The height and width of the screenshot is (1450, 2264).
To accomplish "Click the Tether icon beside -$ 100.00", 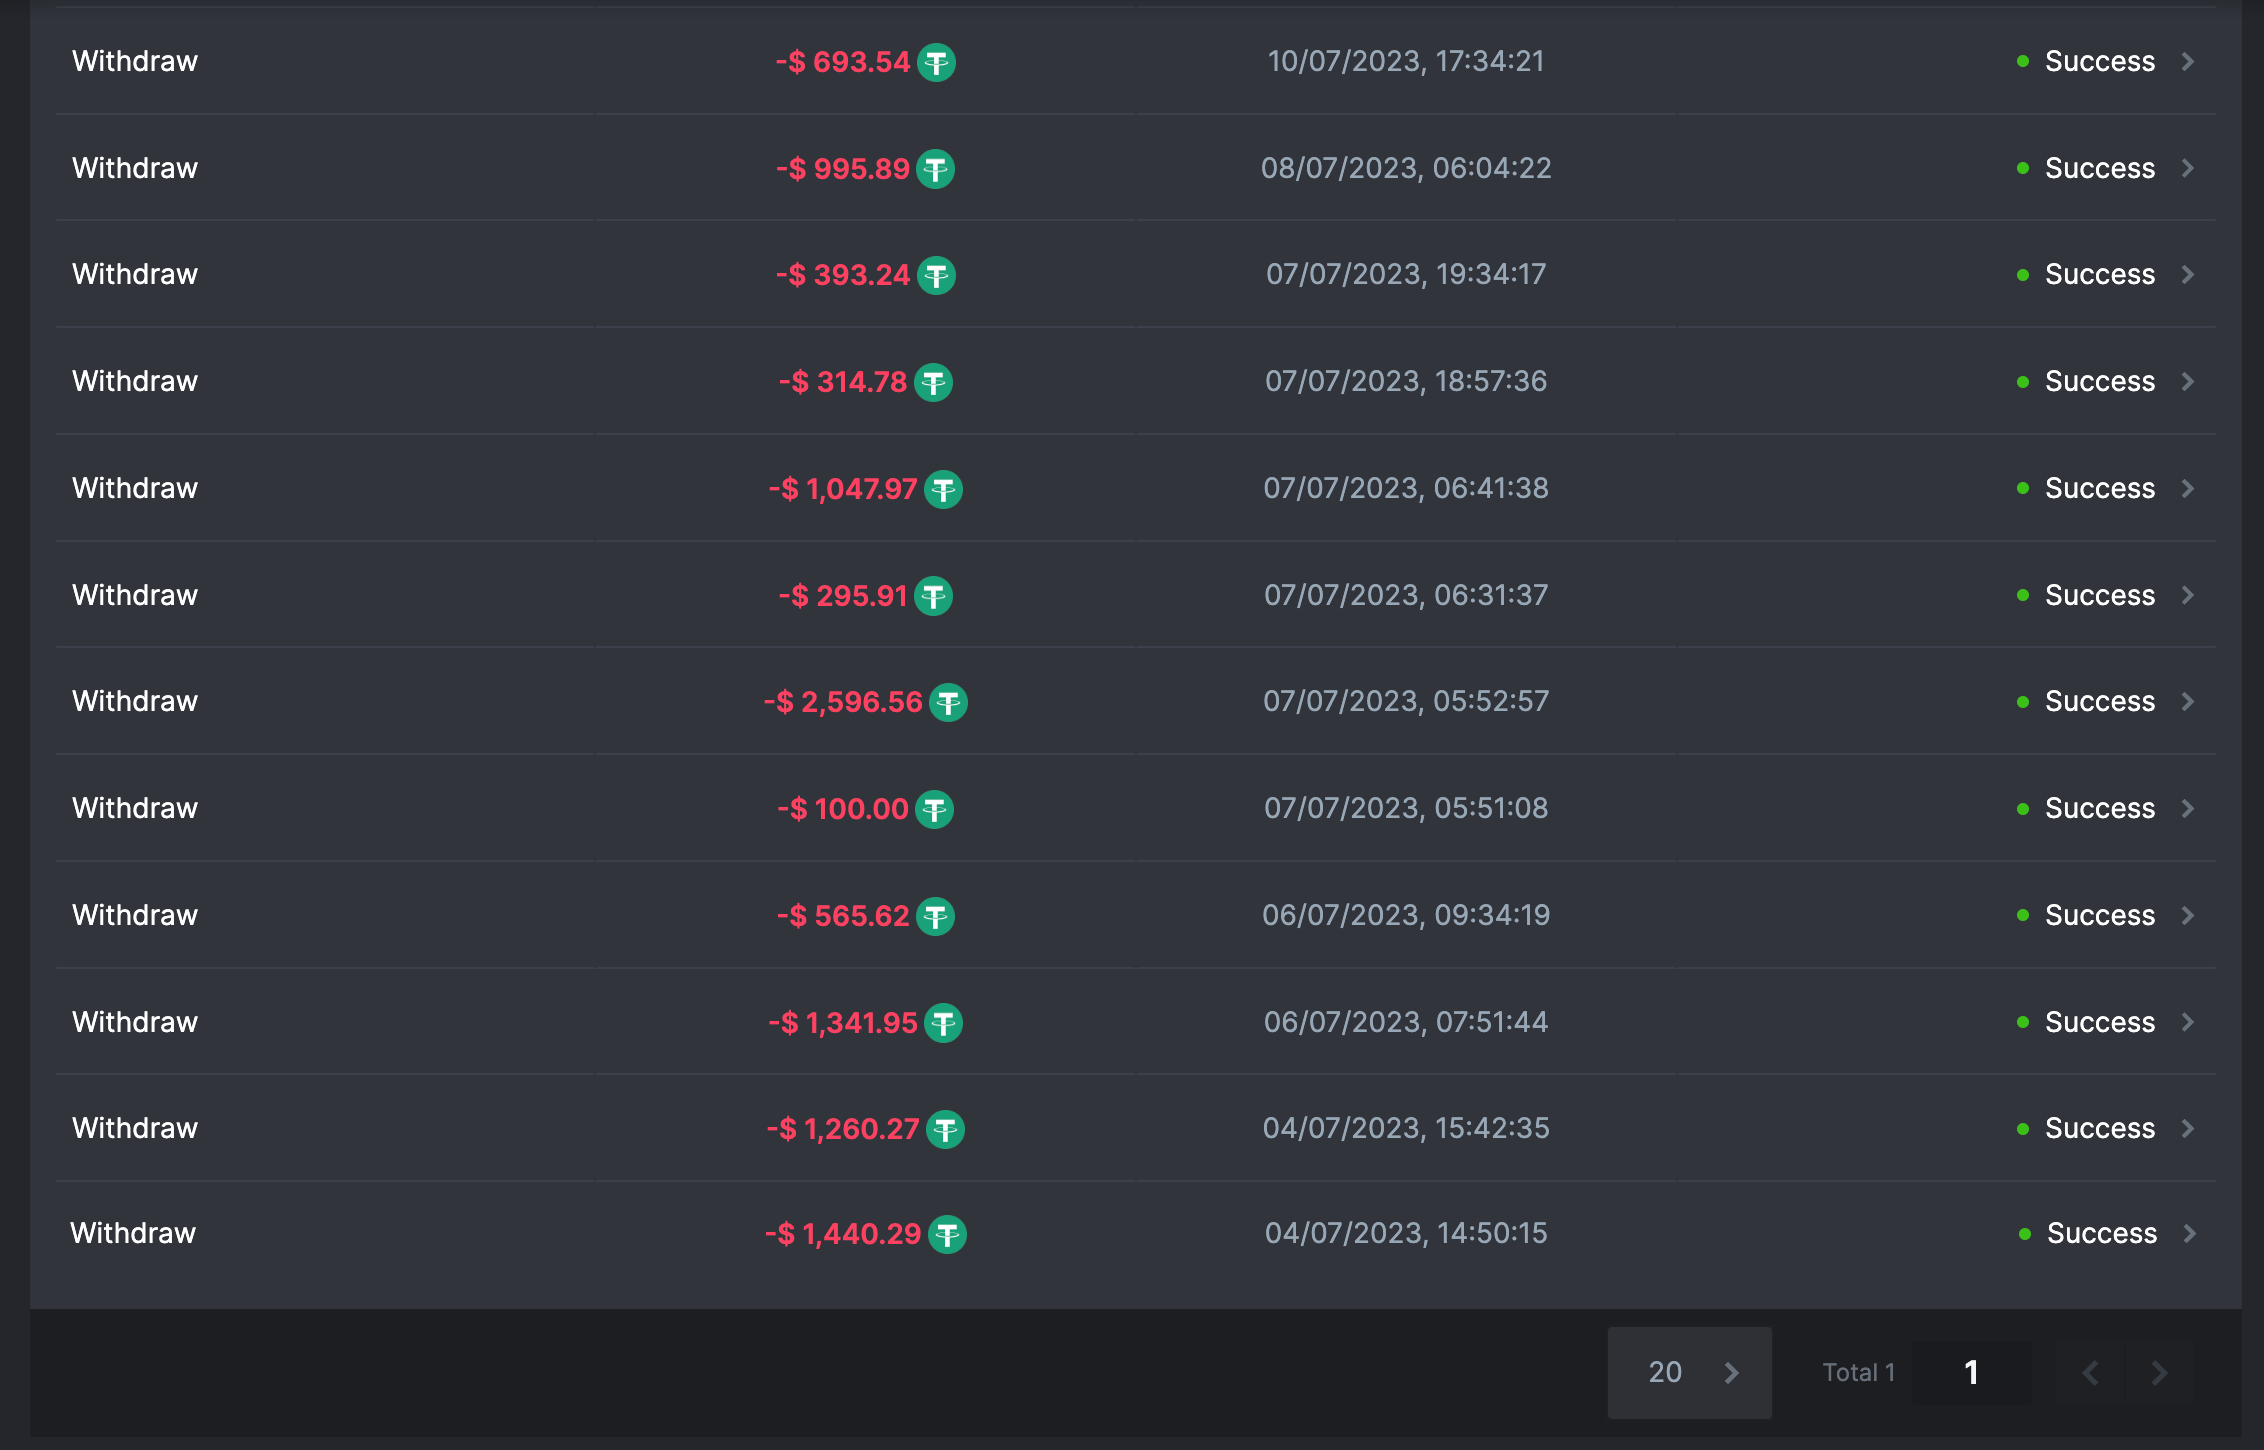I will tap(934, 809).
